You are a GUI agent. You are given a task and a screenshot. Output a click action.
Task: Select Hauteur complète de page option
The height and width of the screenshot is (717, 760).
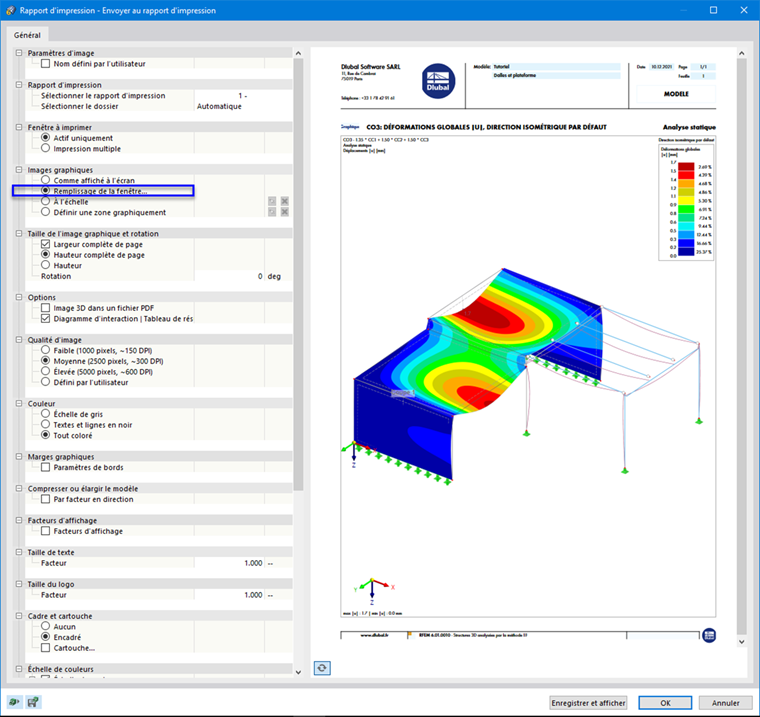coord(46,255)
